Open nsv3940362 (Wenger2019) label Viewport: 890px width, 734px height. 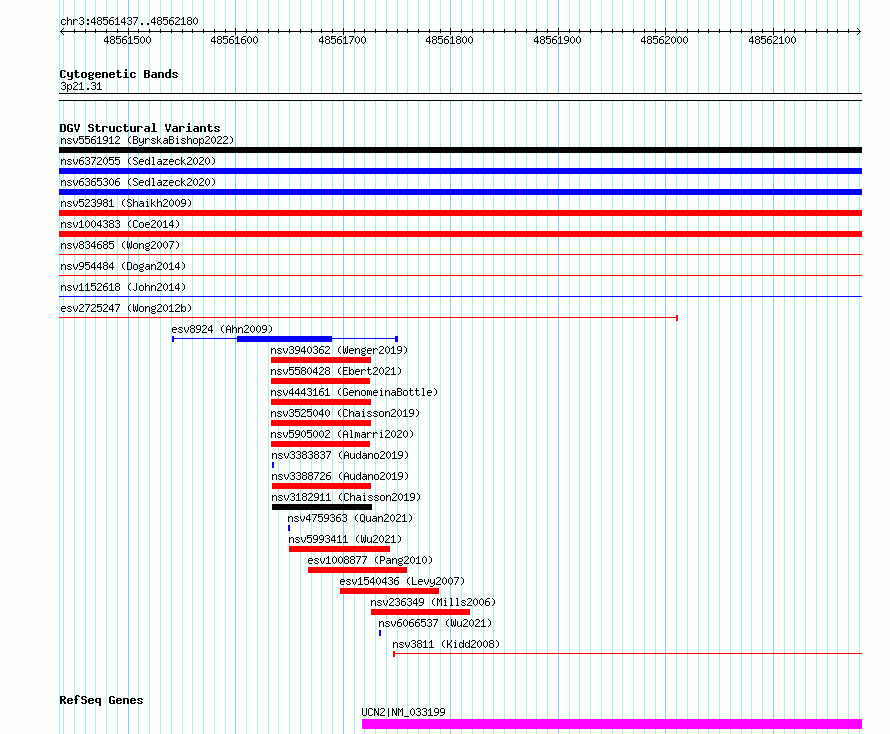[x=339, y=350]
